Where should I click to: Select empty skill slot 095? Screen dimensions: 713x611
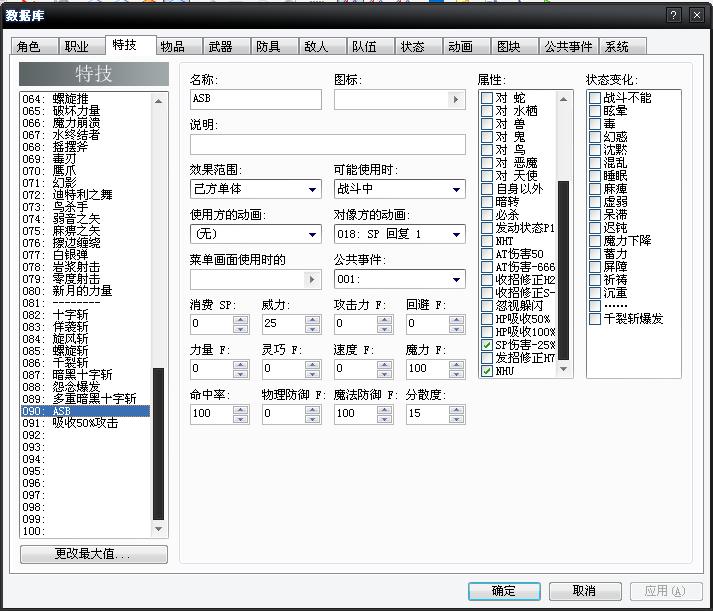[85, 471]
